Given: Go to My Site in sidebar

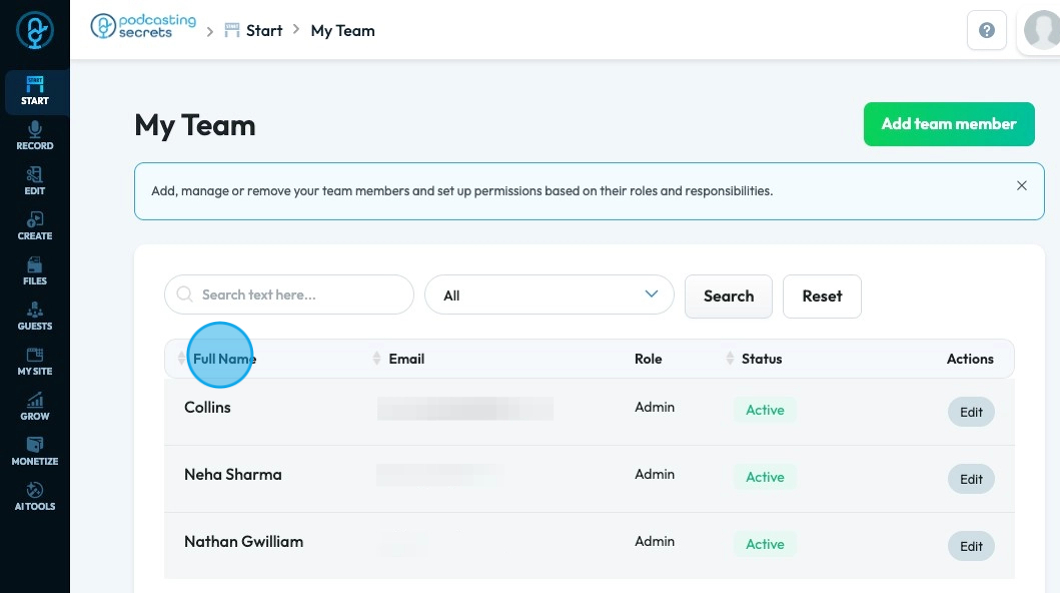Looking at the screenshot, I should 35,361.
